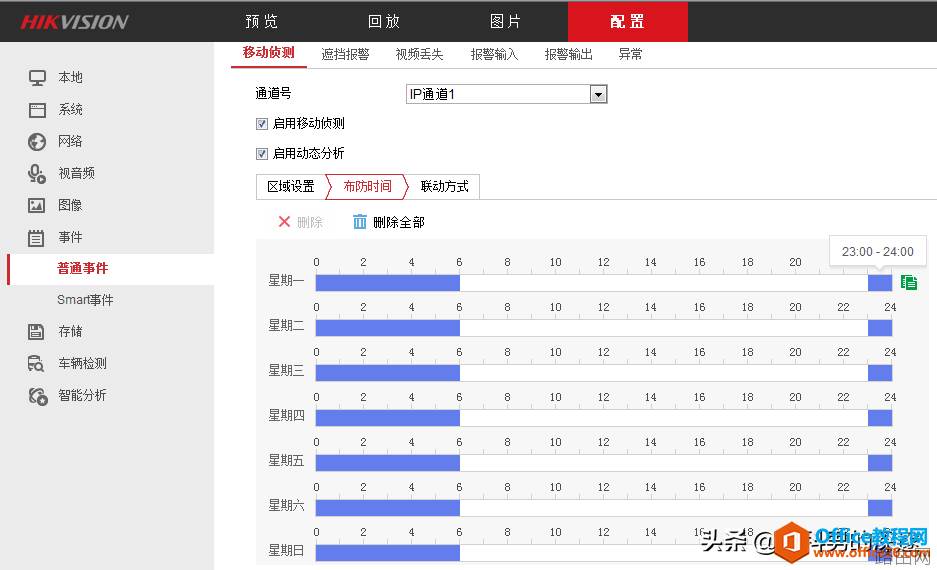Click the 存储 floppy disk icon
Image resolution: width=937 pixels, height=570 pixels.
click(36, 332)
